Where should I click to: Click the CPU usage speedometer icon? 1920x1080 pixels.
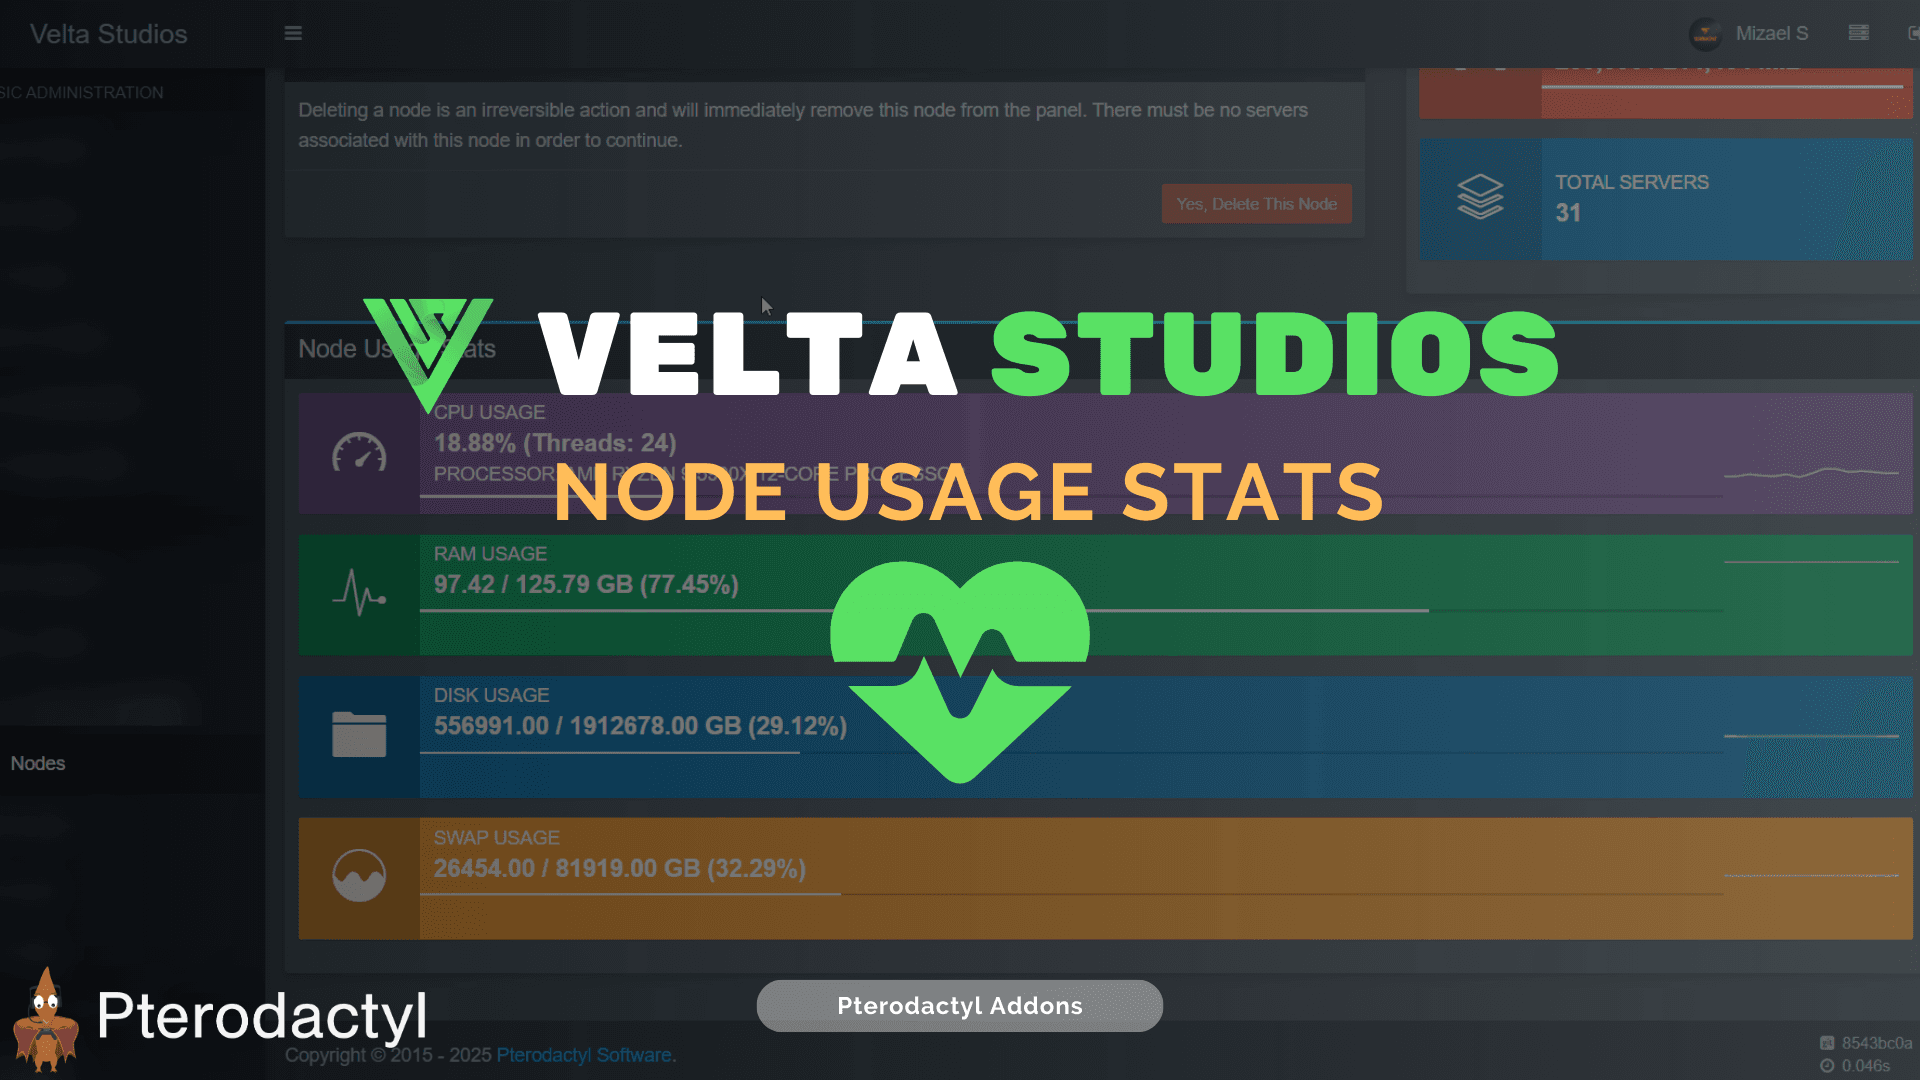359,454
